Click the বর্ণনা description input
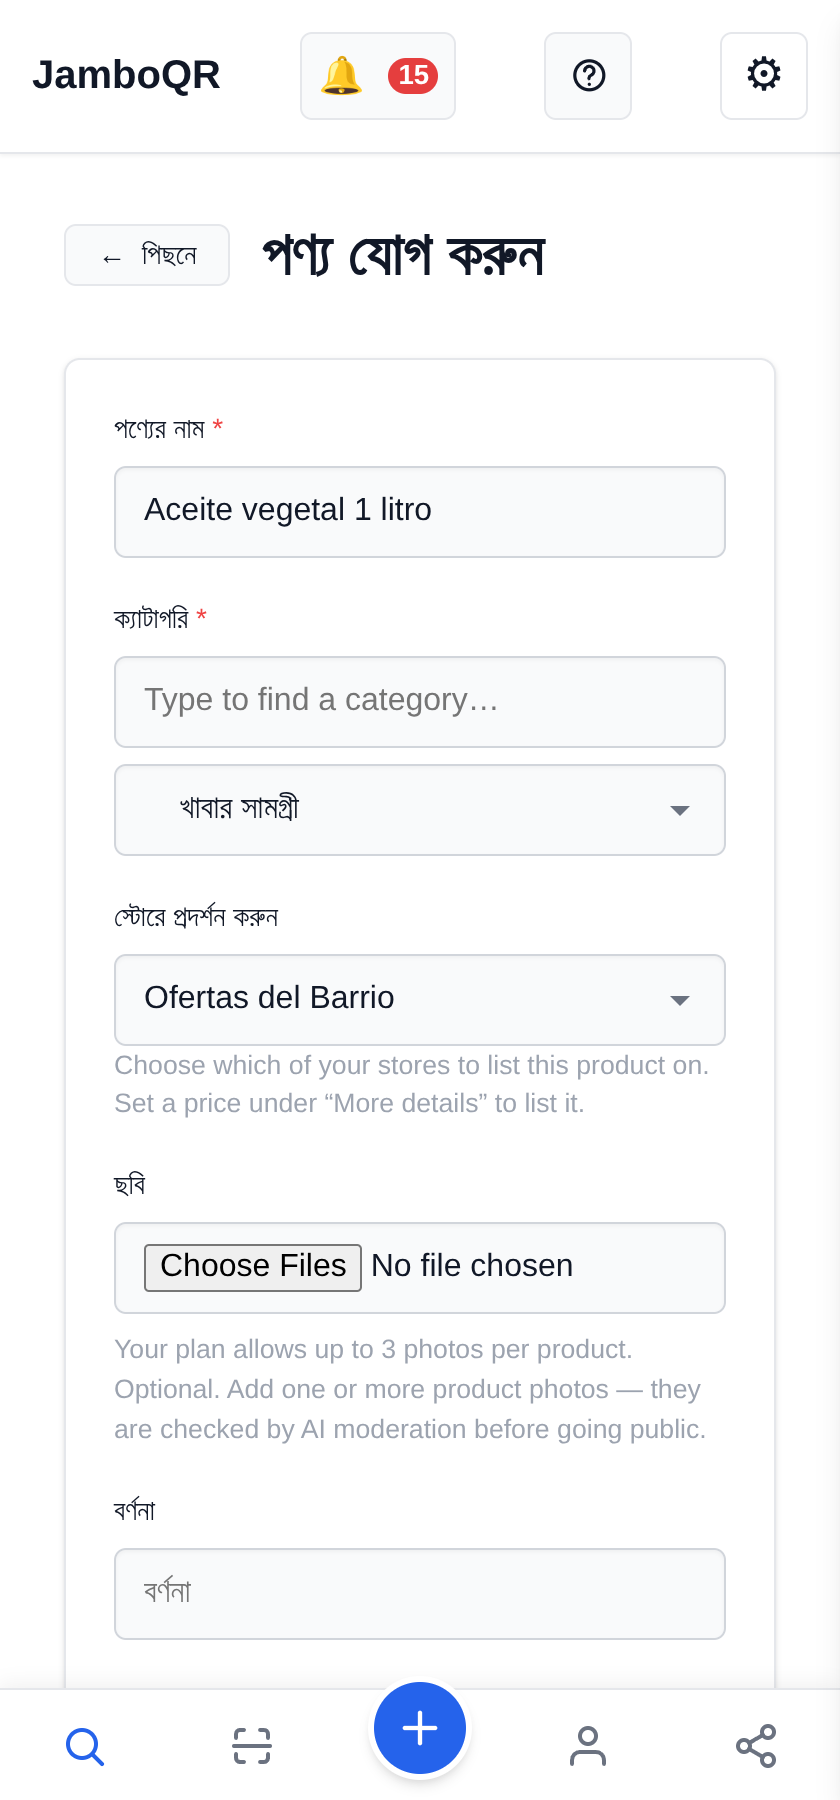This screenshot has height=1800, width=840. 420,1594
